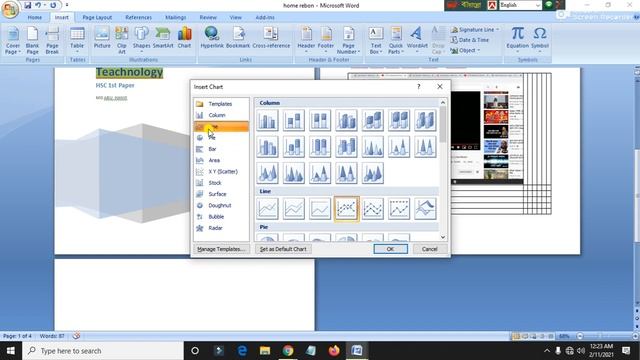
Task: Click the Cover Page icon in ribbon
Action: pyautogui.click(x=13, y=40)
